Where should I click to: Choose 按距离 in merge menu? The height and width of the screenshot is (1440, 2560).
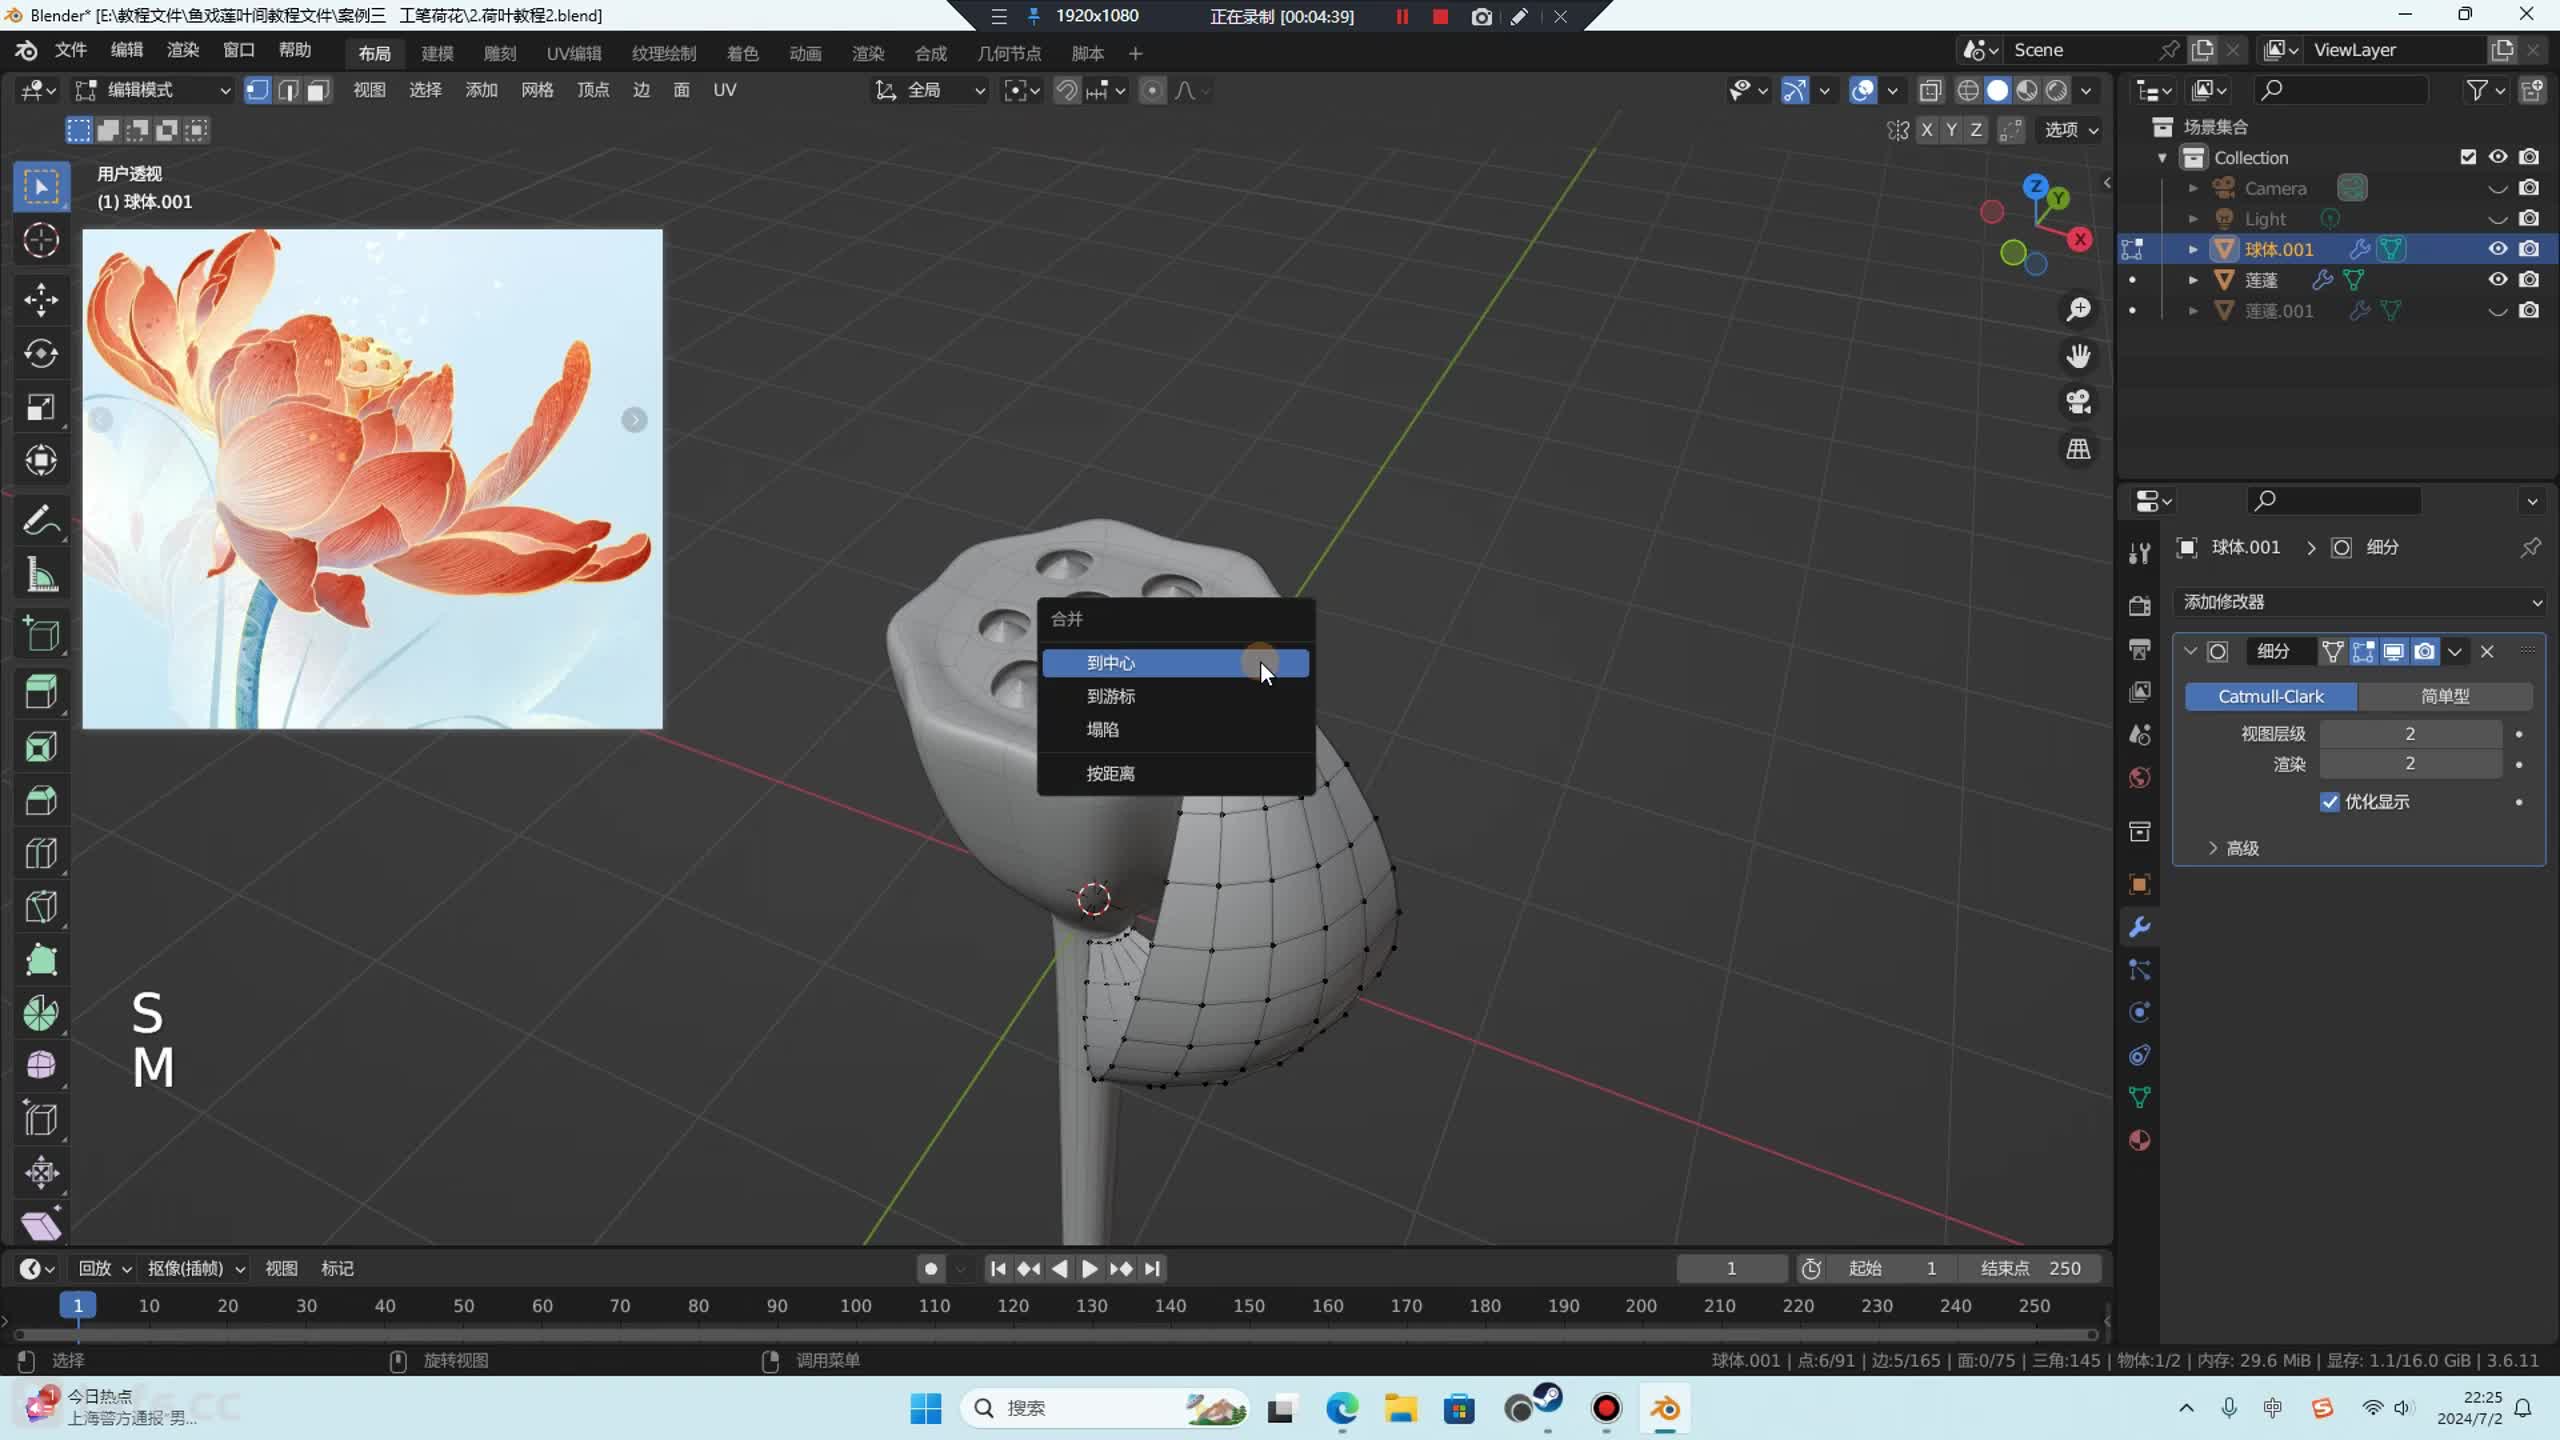click(x=1175, y=773)
